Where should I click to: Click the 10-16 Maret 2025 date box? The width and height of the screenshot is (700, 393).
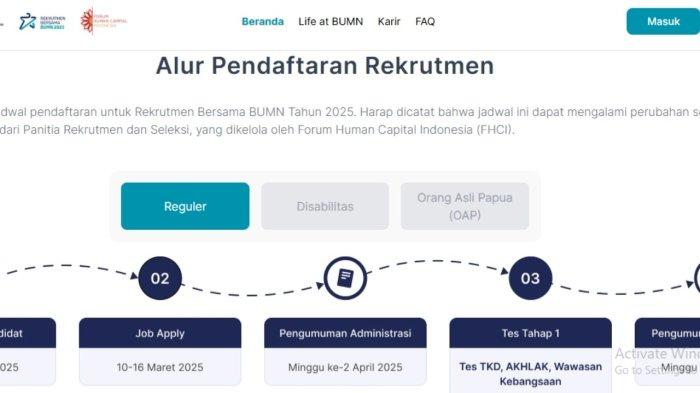160,367
